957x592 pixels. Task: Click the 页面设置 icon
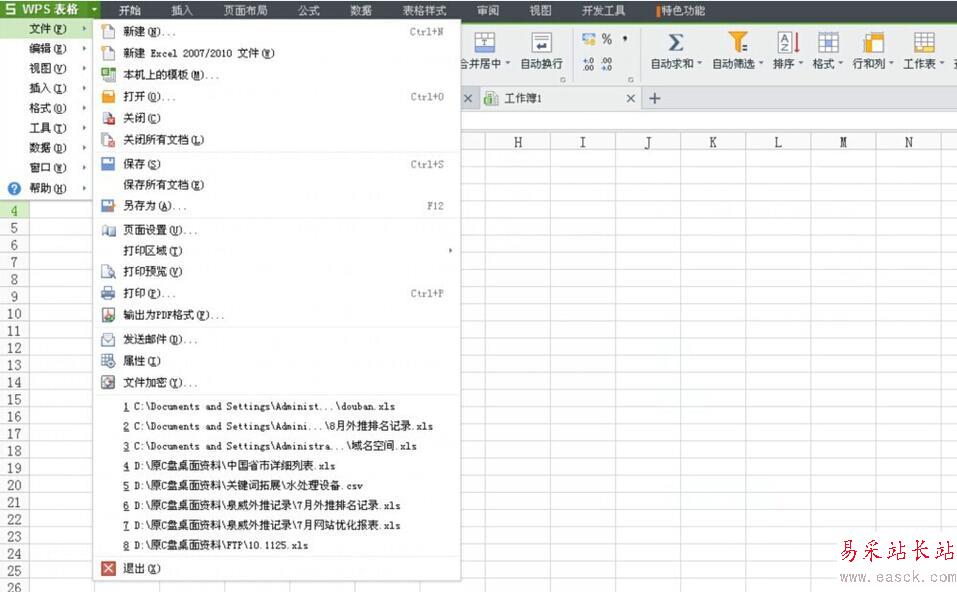(108, 230)
